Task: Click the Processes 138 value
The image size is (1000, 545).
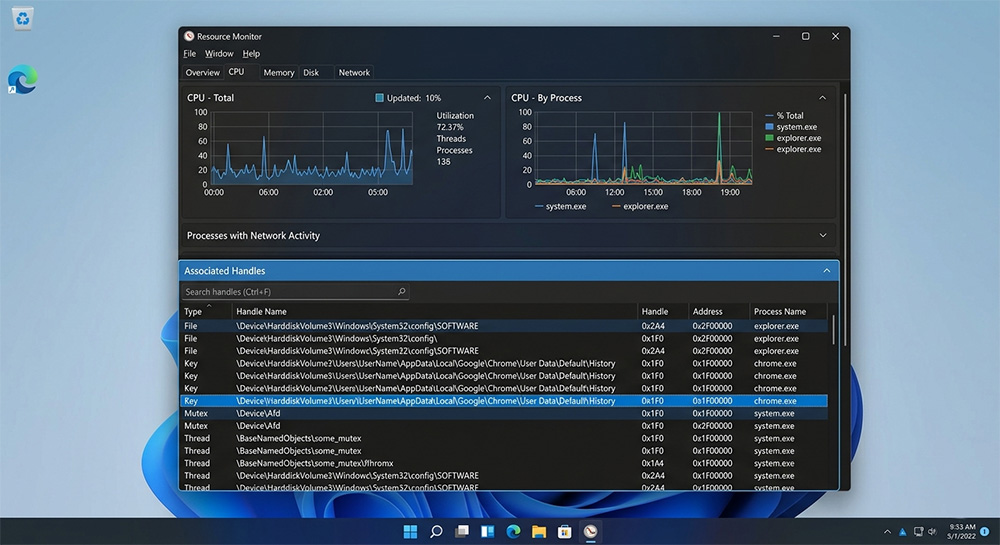Action: pos(443,162)
